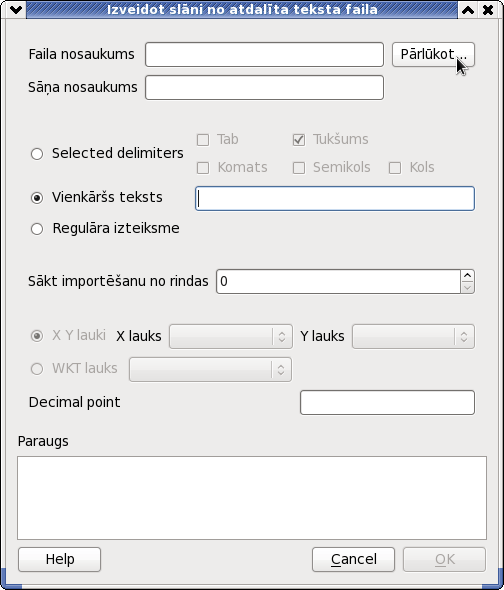Click the Decimal point text field
The width and height of the screenshot is (504, 590).
(387, 403)
